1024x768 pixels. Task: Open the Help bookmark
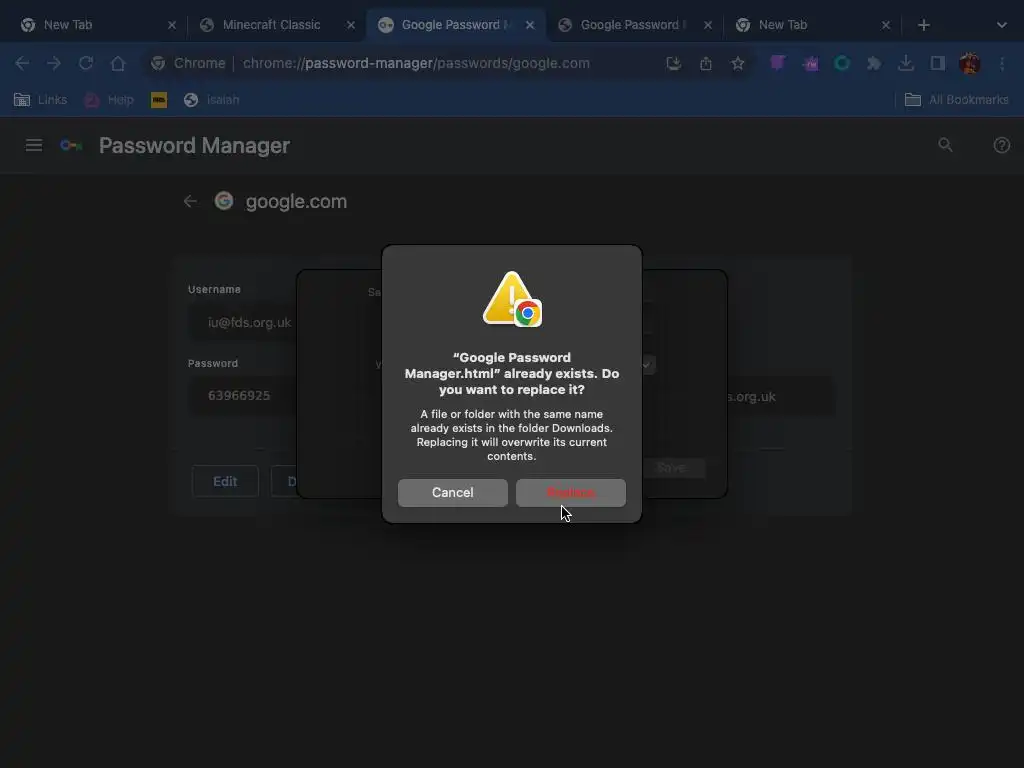point(109,100)
